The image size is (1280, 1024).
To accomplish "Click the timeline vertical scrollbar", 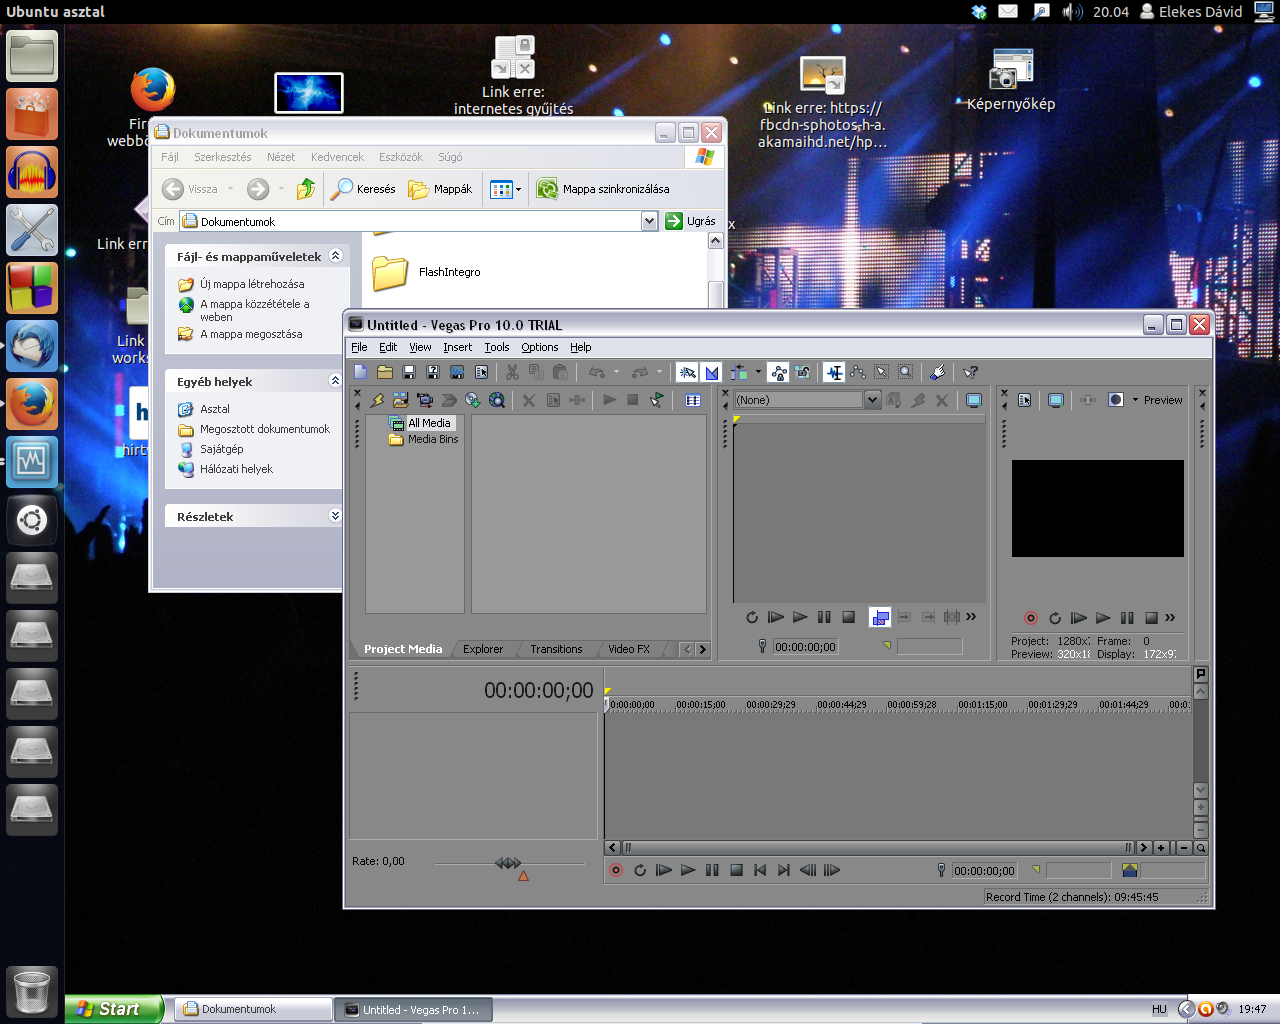I will (1201, 741).
